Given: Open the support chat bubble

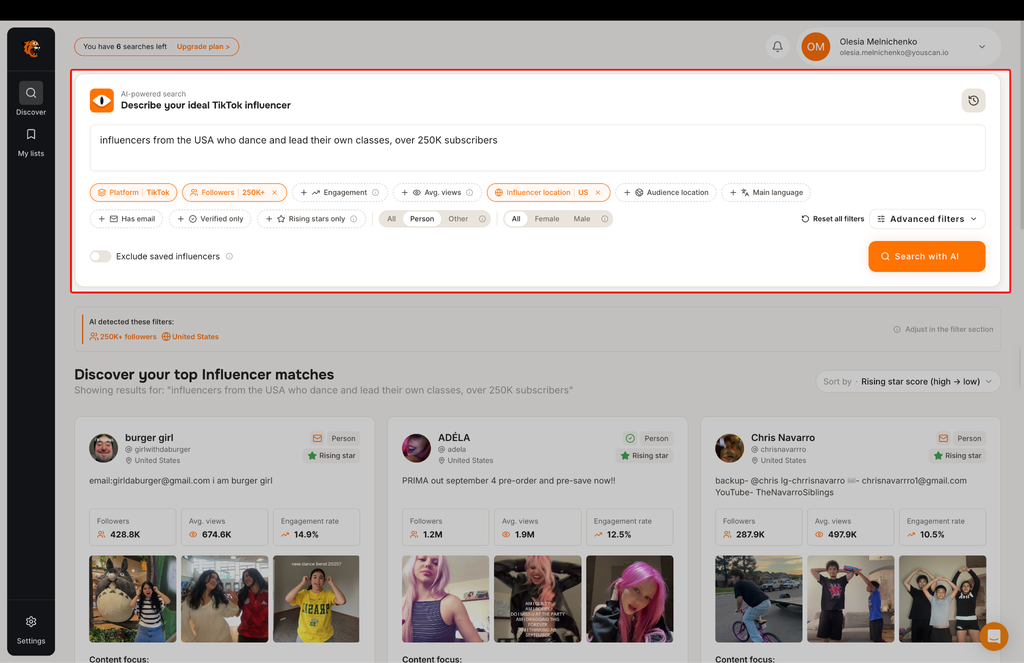Looking at the screenshot, I should [x=993, y=636].
